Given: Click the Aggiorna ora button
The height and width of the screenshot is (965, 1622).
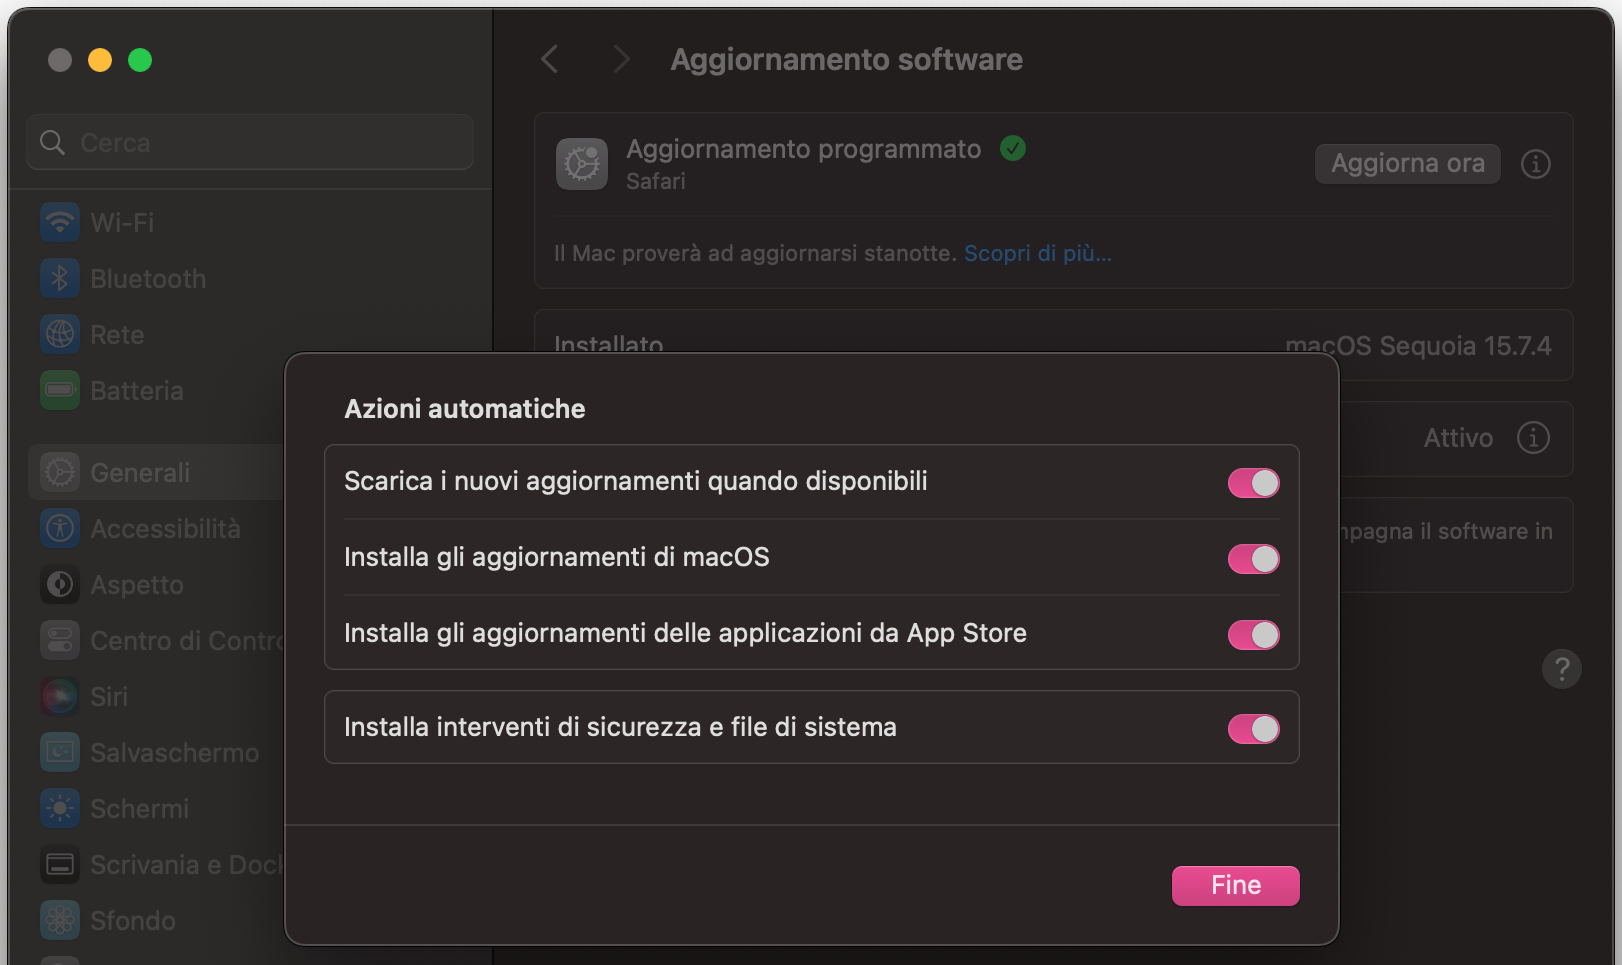Looking at the screenshot, I should [1407, 163].
